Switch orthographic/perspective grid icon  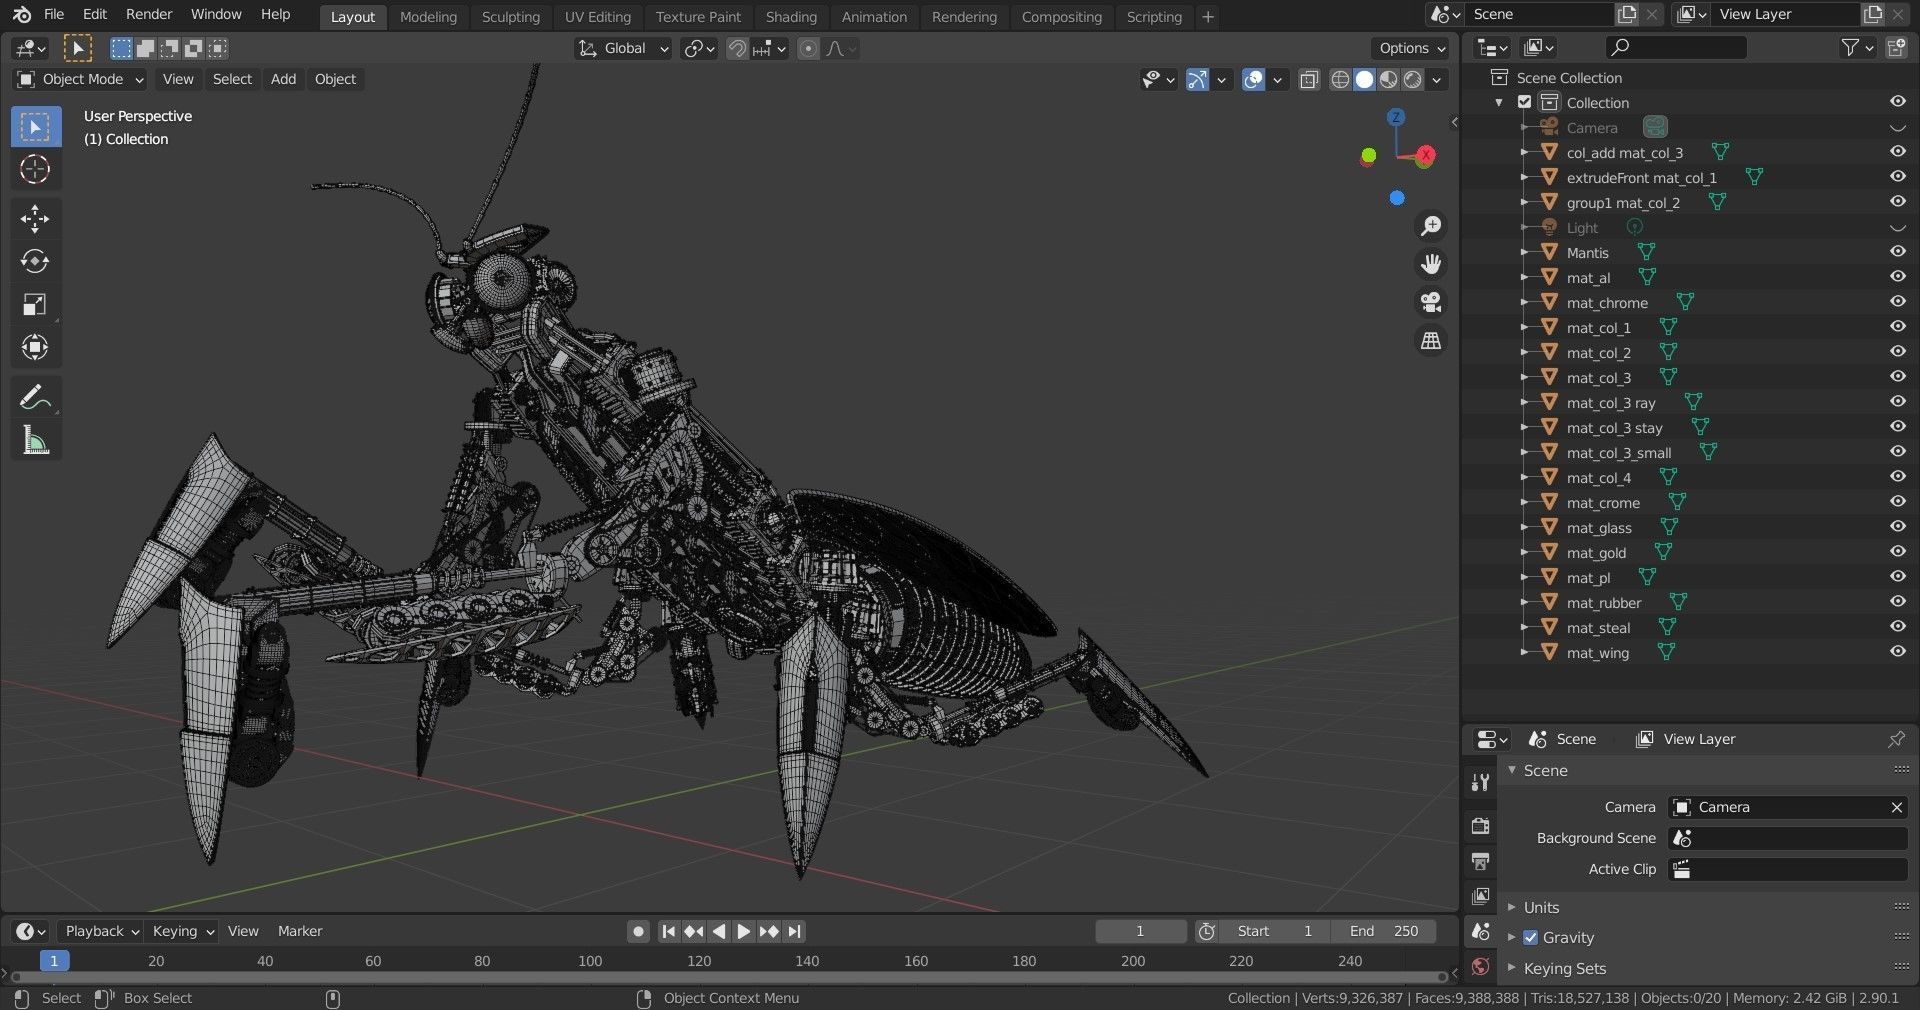tap(1431, 341)
